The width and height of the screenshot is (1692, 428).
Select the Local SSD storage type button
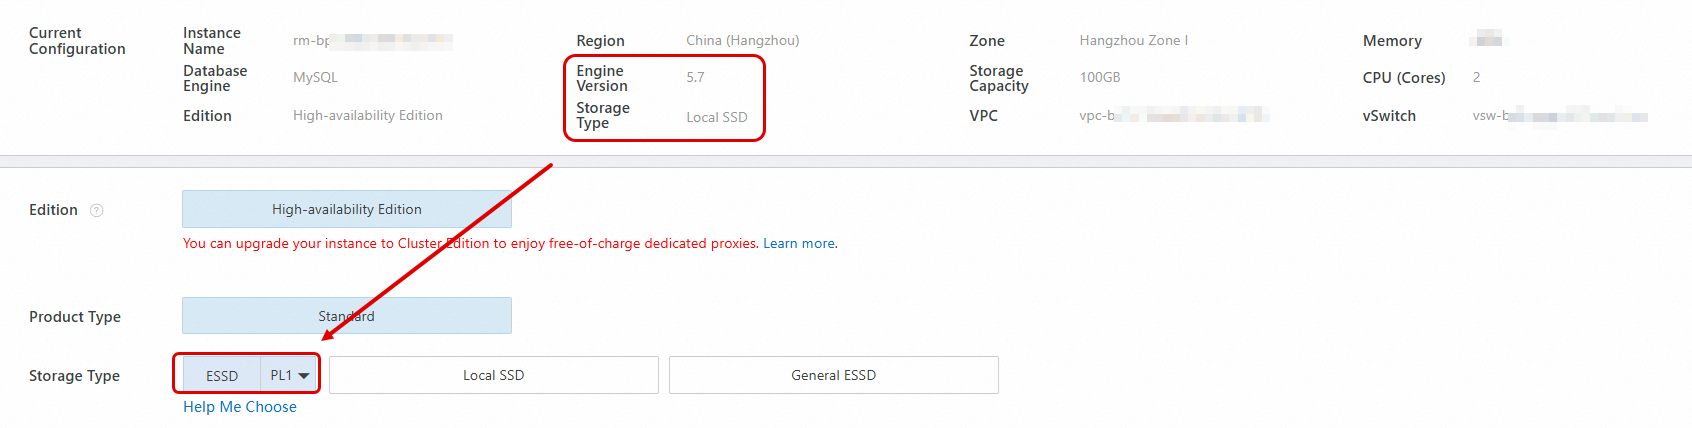click(x=493, y=375)
